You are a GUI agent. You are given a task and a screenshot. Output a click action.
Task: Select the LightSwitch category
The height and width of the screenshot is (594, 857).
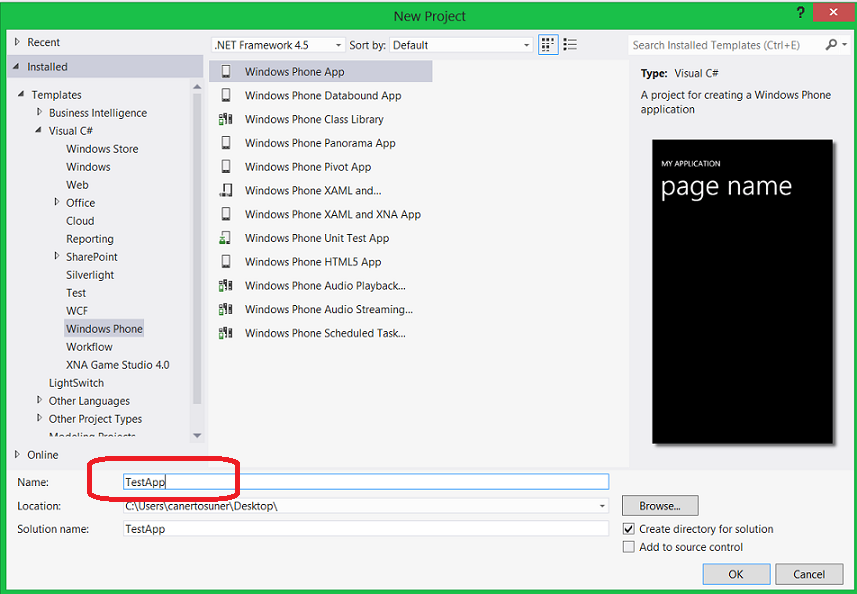[76, 383]
